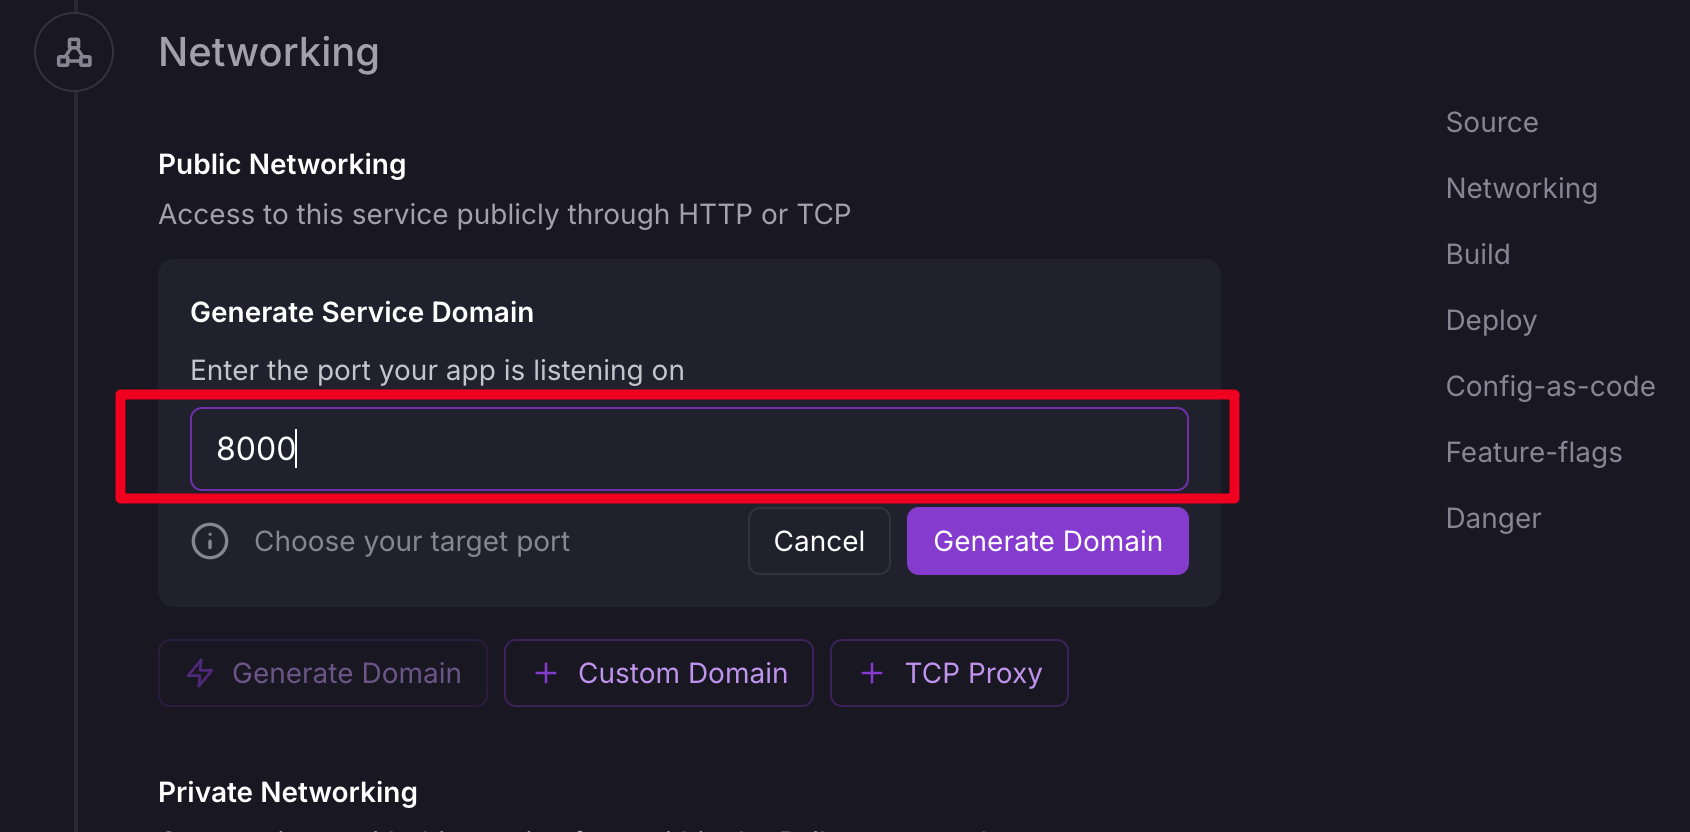1690x832 pixels.
Task: Select Networking in the right sidebar
Action: (1521, 188)
